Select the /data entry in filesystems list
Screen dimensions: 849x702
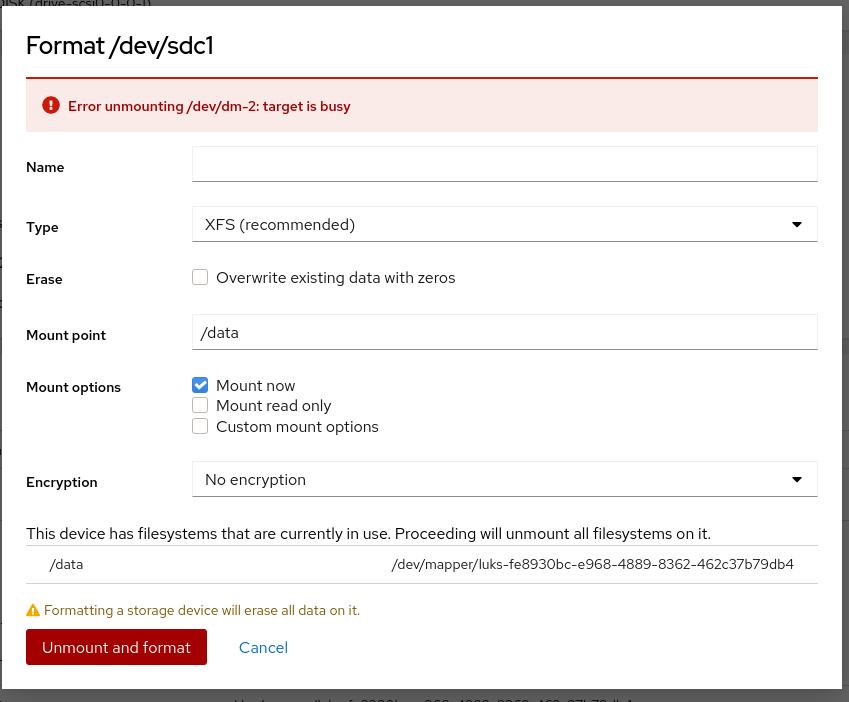[66, 564]
